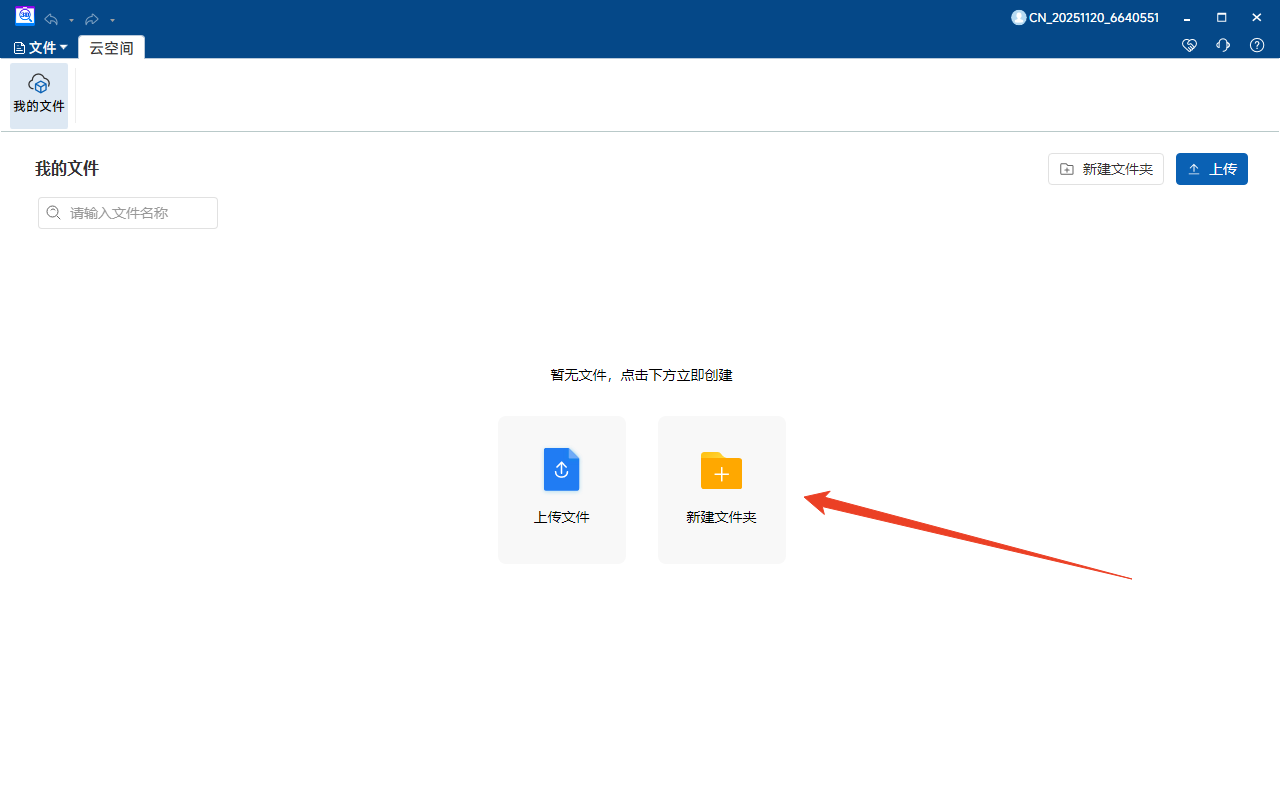Viewport: 1280px width, 800px height.
Task: Select 我的文件 in the sidebar
Action: [38, 95]
